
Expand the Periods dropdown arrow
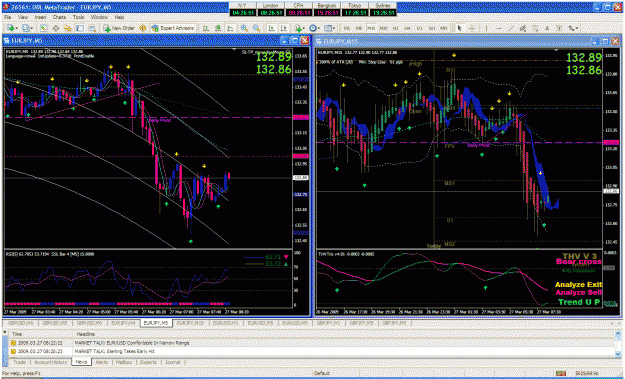[x=319, y=28]
